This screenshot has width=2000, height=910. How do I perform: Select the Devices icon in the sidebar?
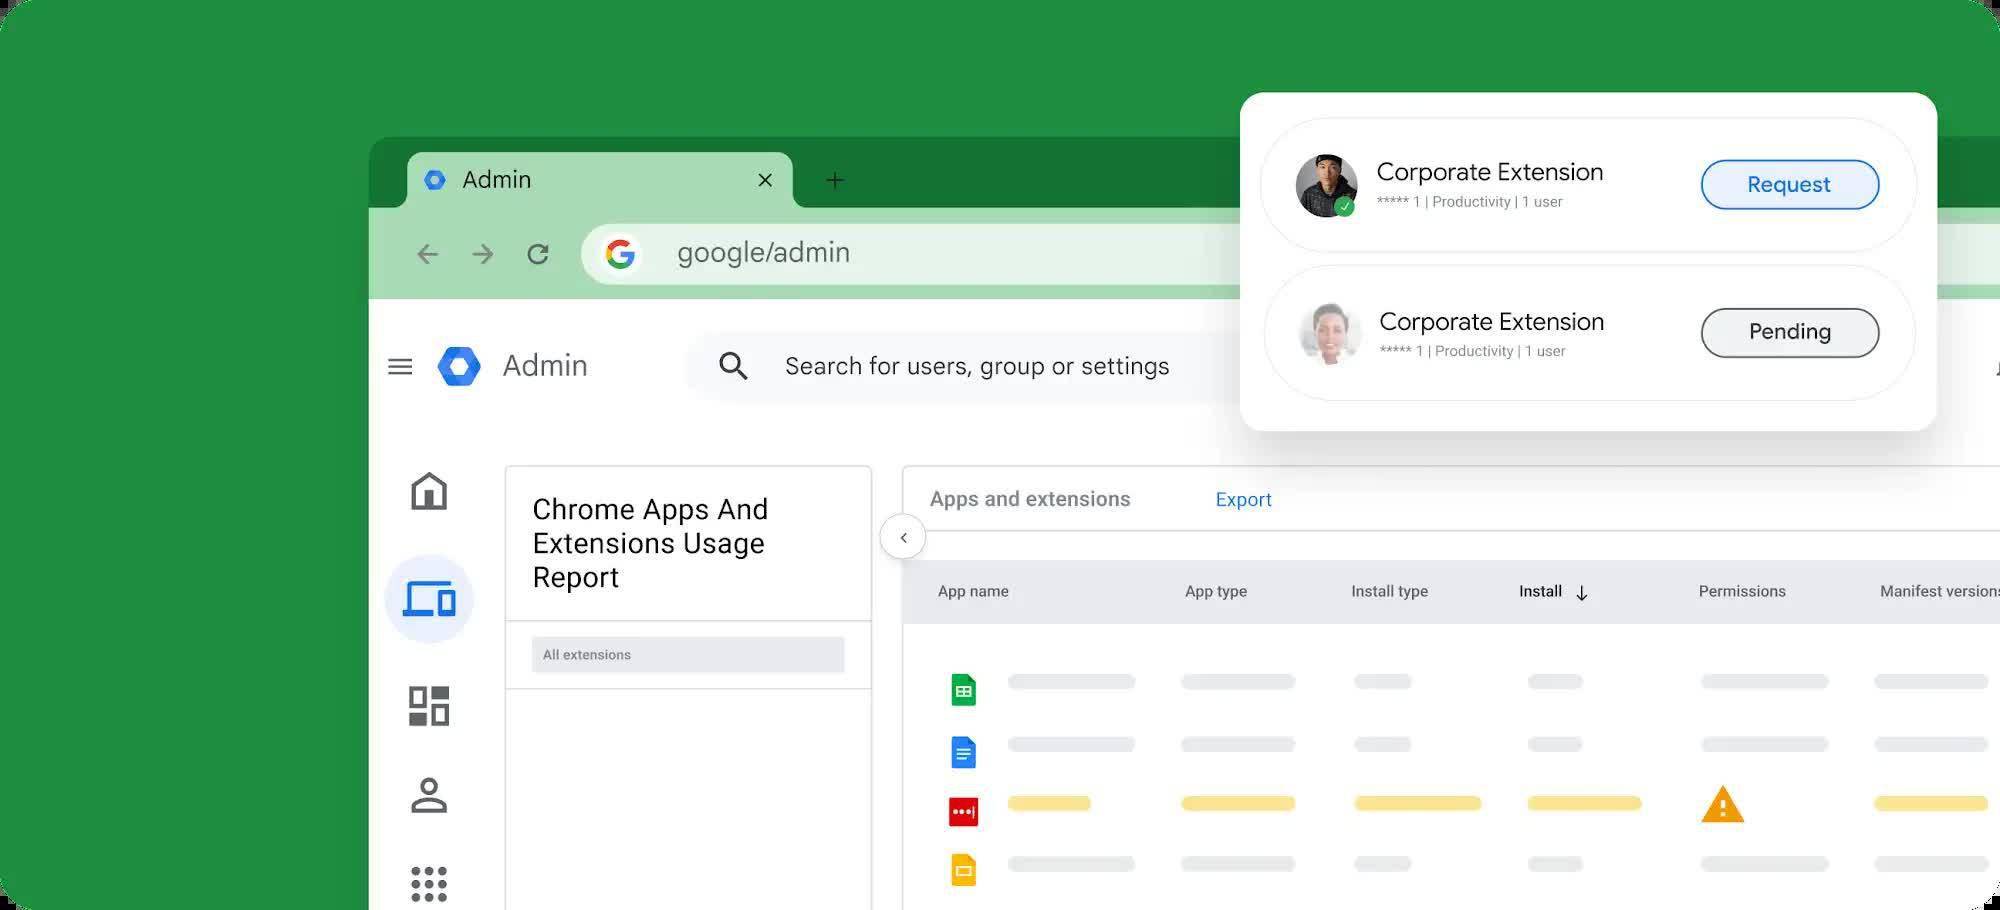(429, 597)
